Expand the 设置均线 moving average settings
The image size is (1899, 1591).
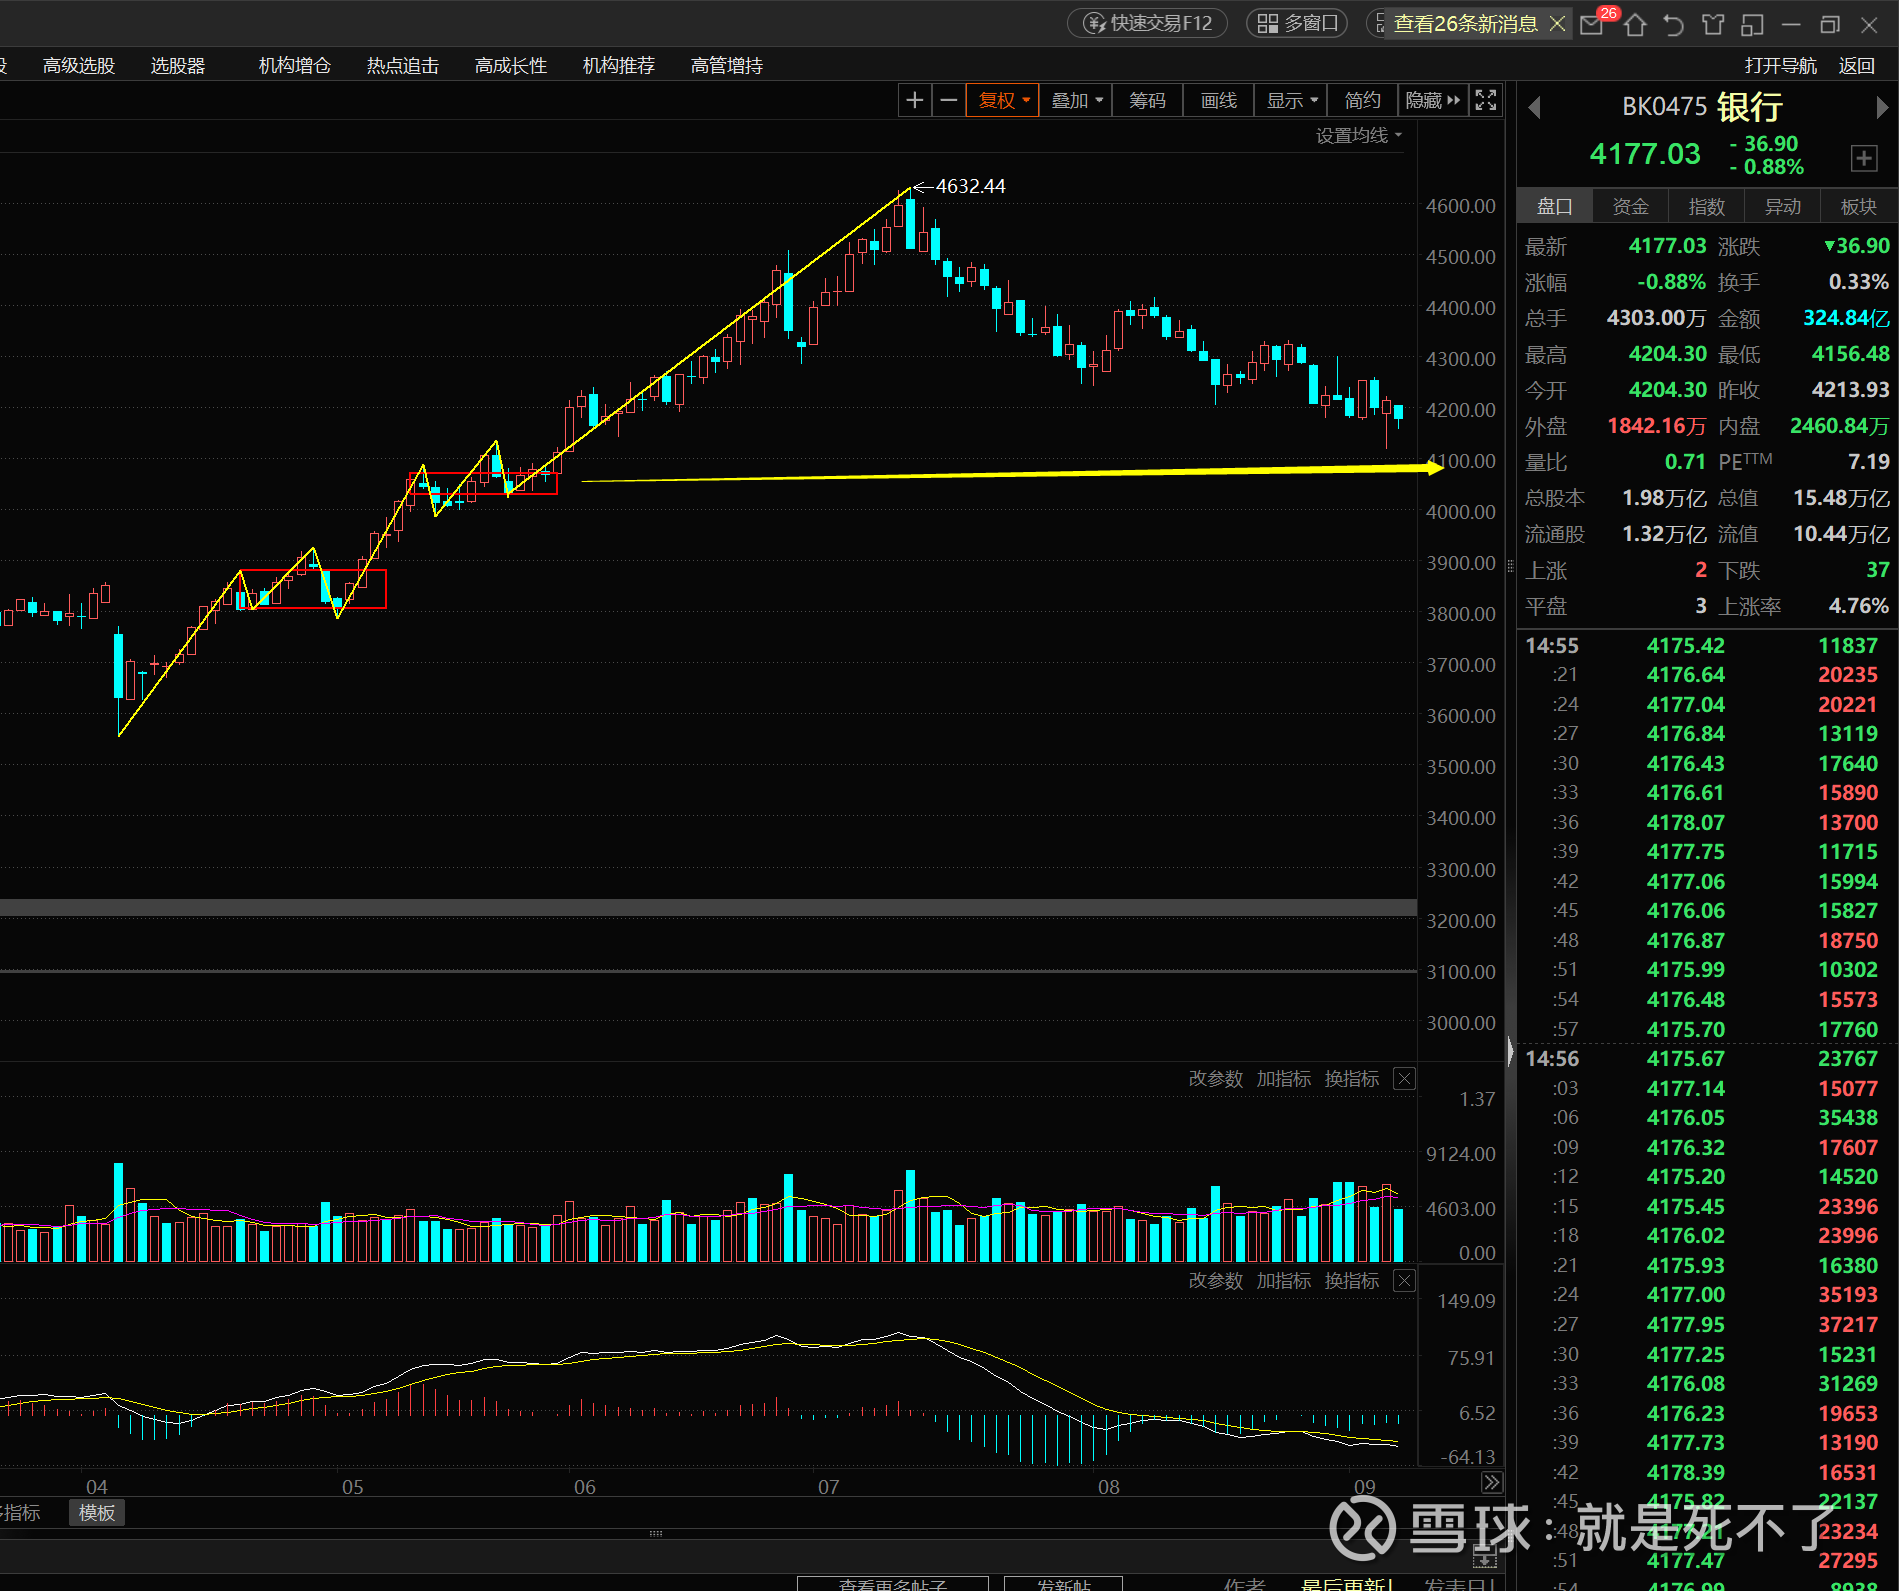point(1358,135)
